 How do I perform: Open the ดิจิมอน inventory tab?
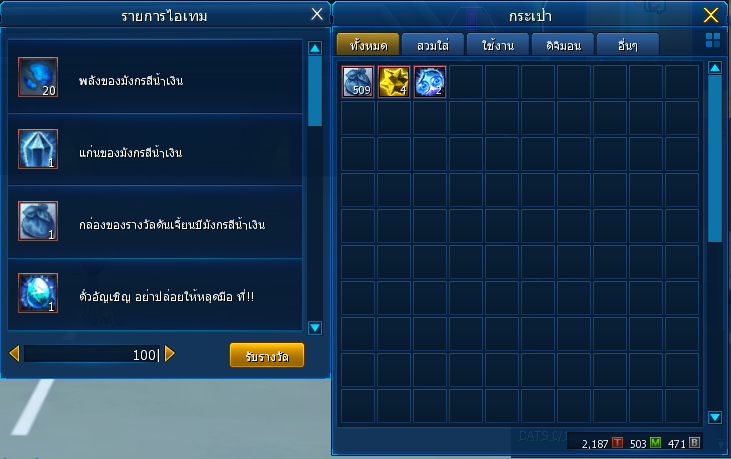563,44
